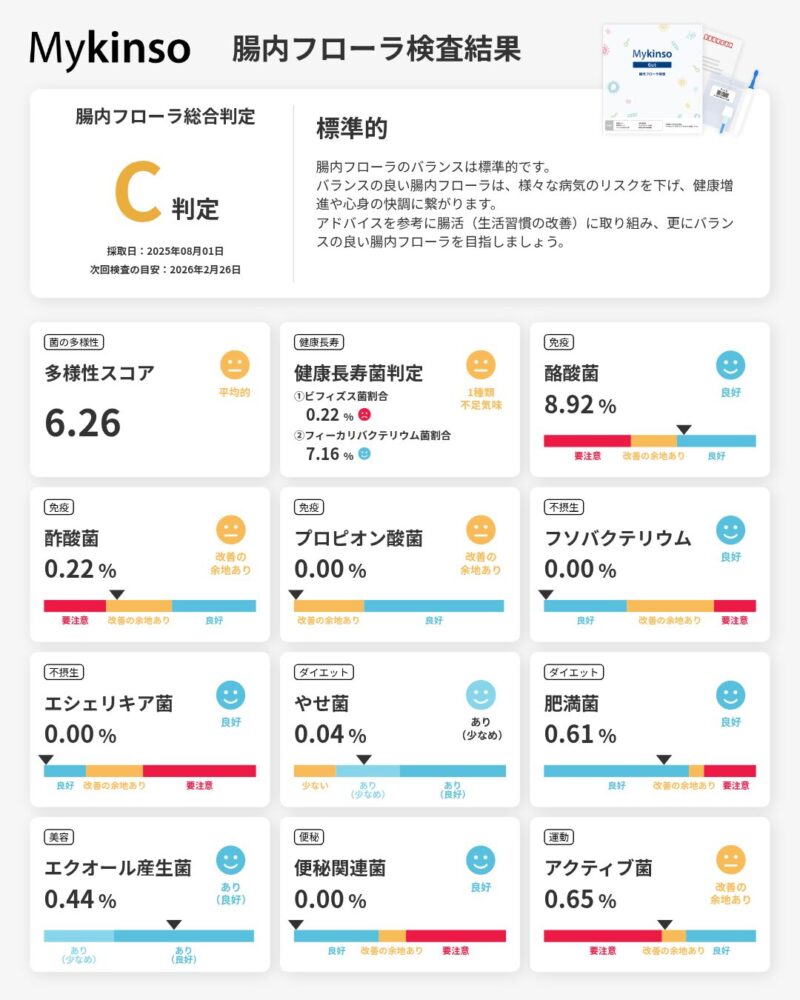Select the 便秘 category tag
Viewport: 800px width, 1000px height.
(310, 837)
